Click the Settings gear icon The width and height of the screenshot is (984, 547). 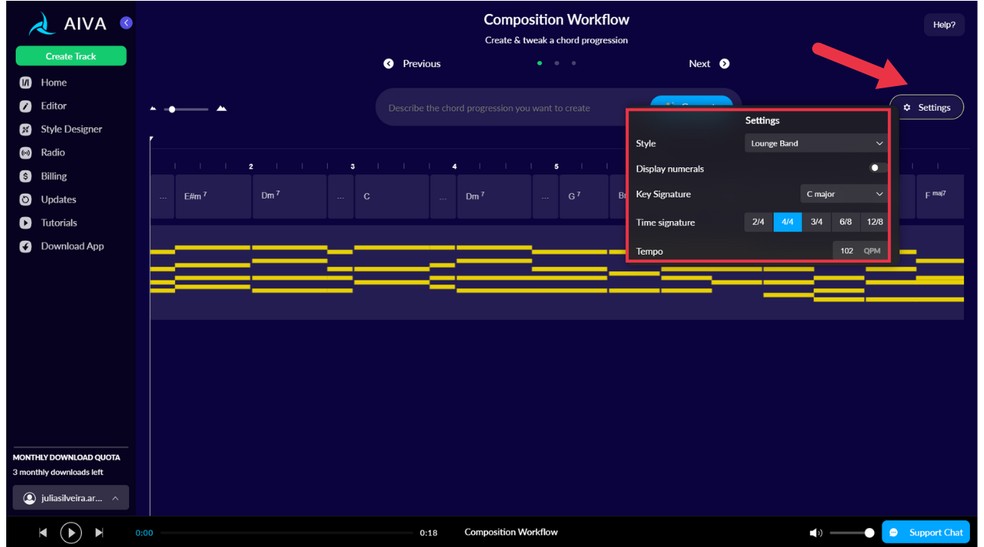coord(907,107)
